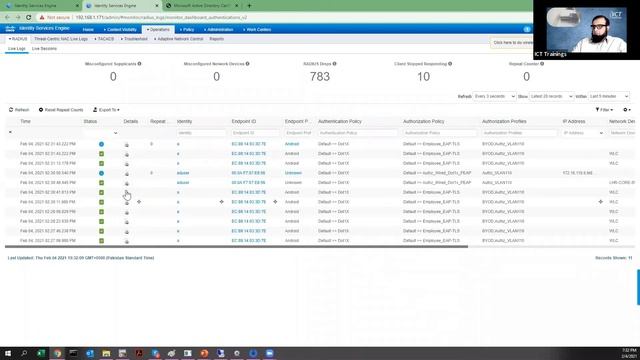
Task: Click the Chrome icon in the taskbar
Action: coord(58,353)
